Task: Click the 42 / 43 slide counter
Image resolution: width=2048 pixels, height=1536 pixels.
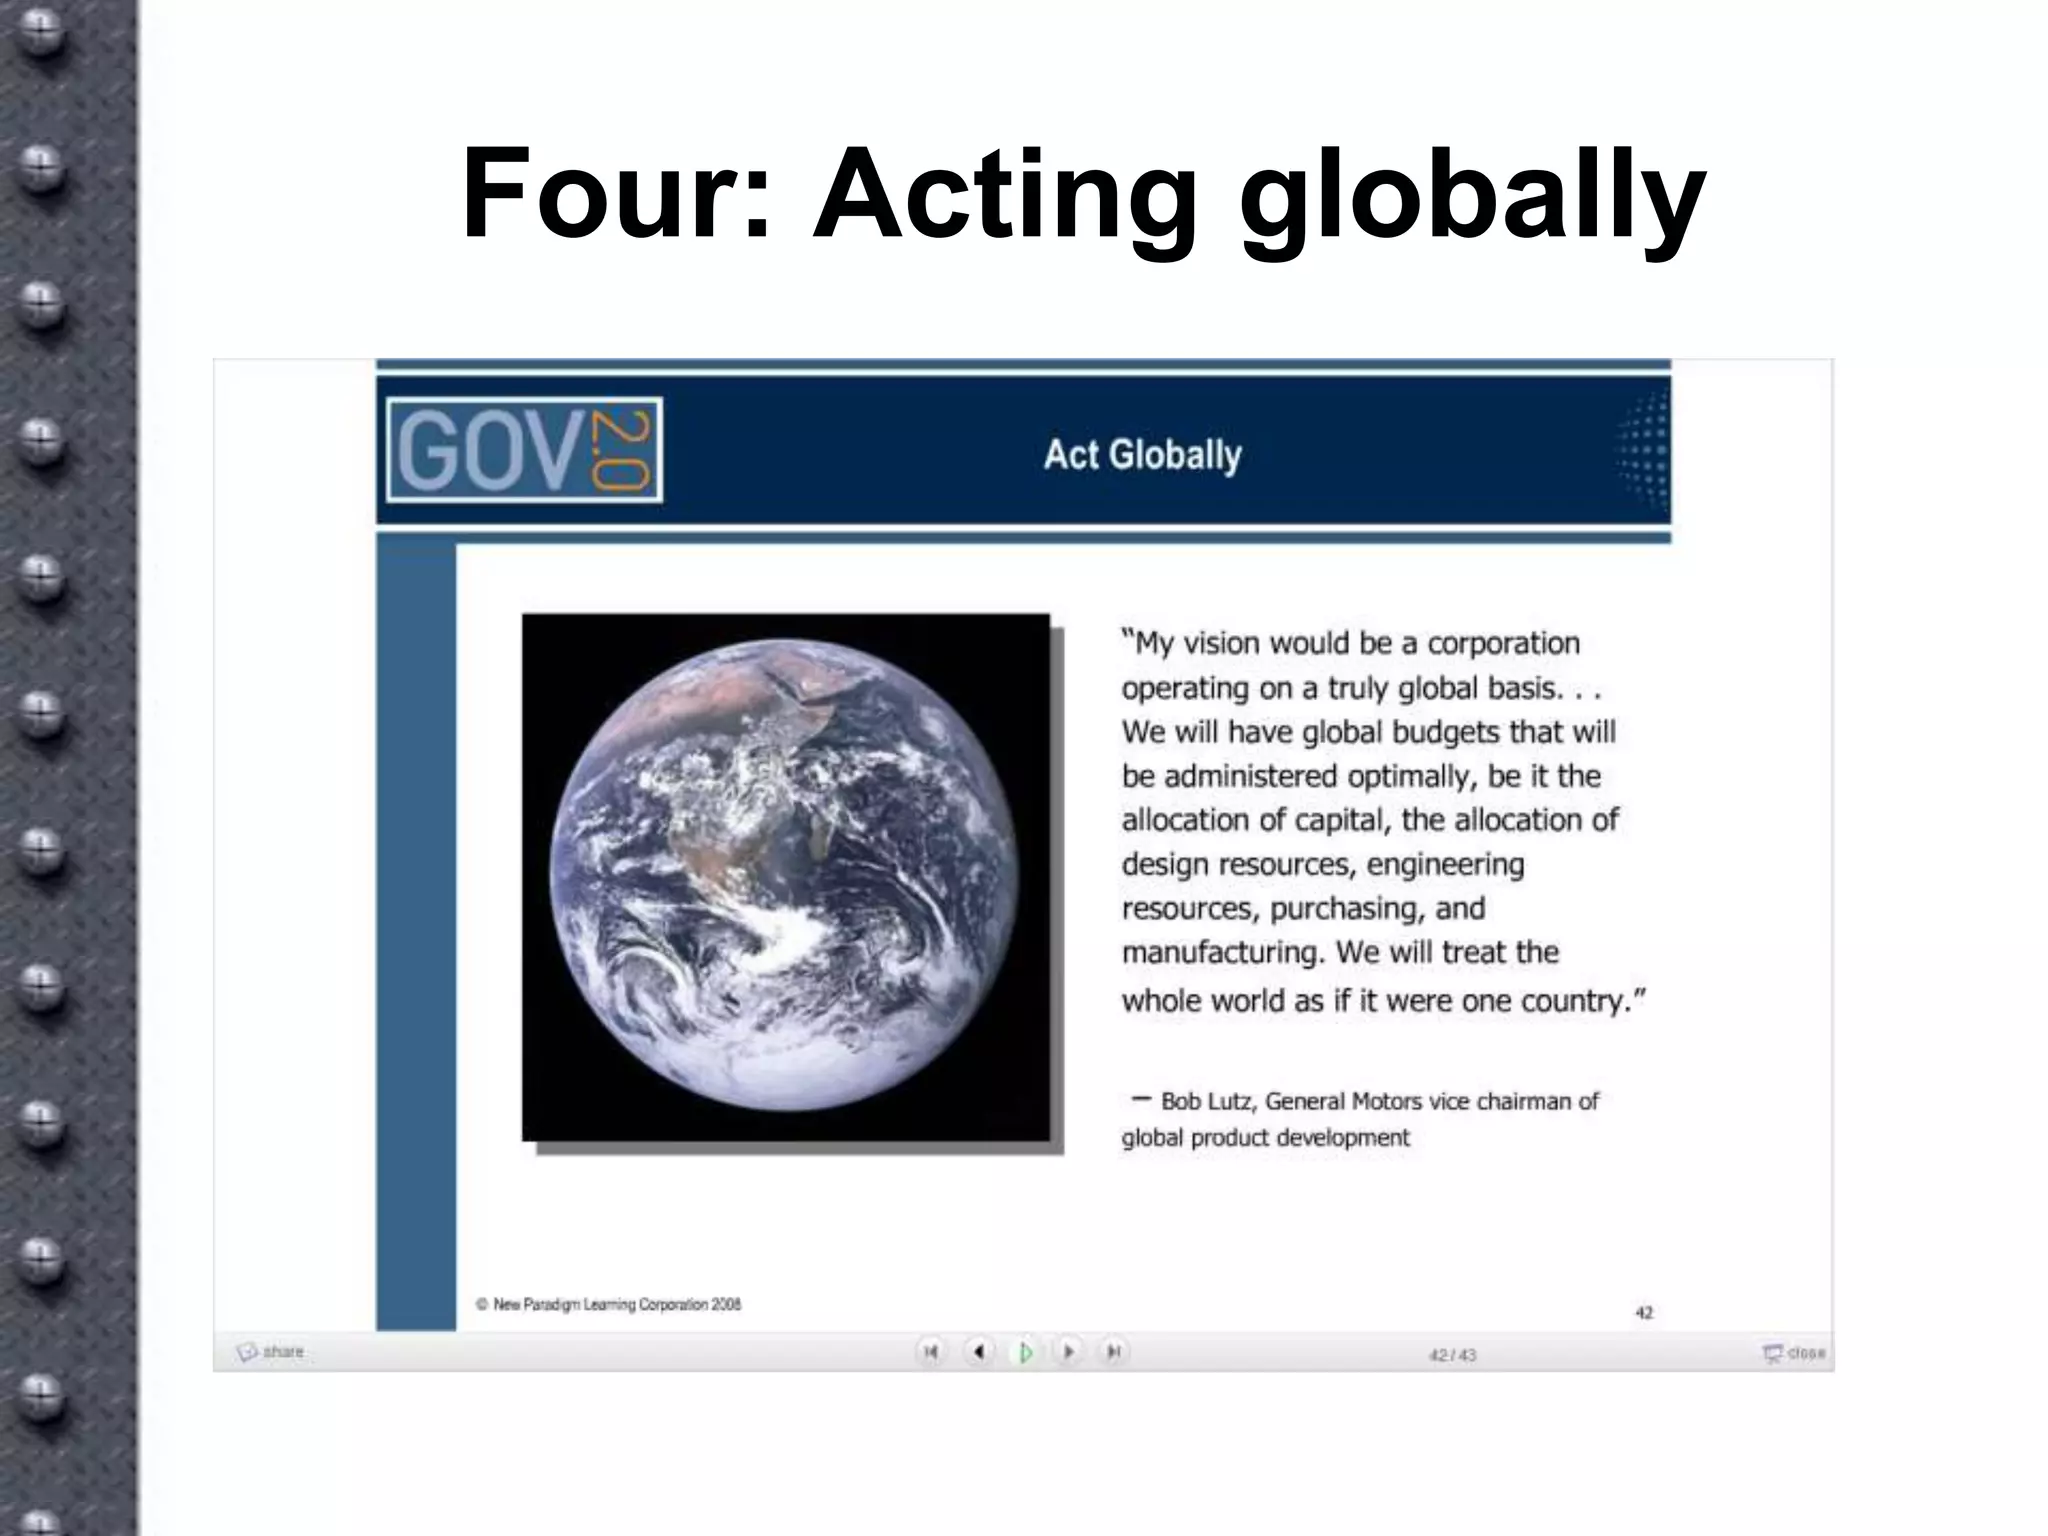Action: point(1452,1355)
